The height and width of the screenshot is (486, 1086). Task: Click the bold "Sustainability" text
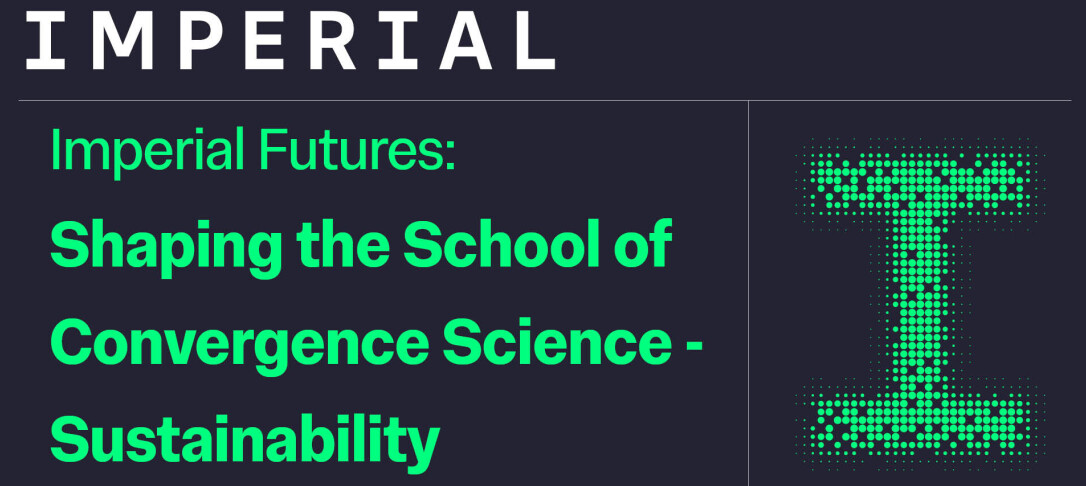click(245, 441)
